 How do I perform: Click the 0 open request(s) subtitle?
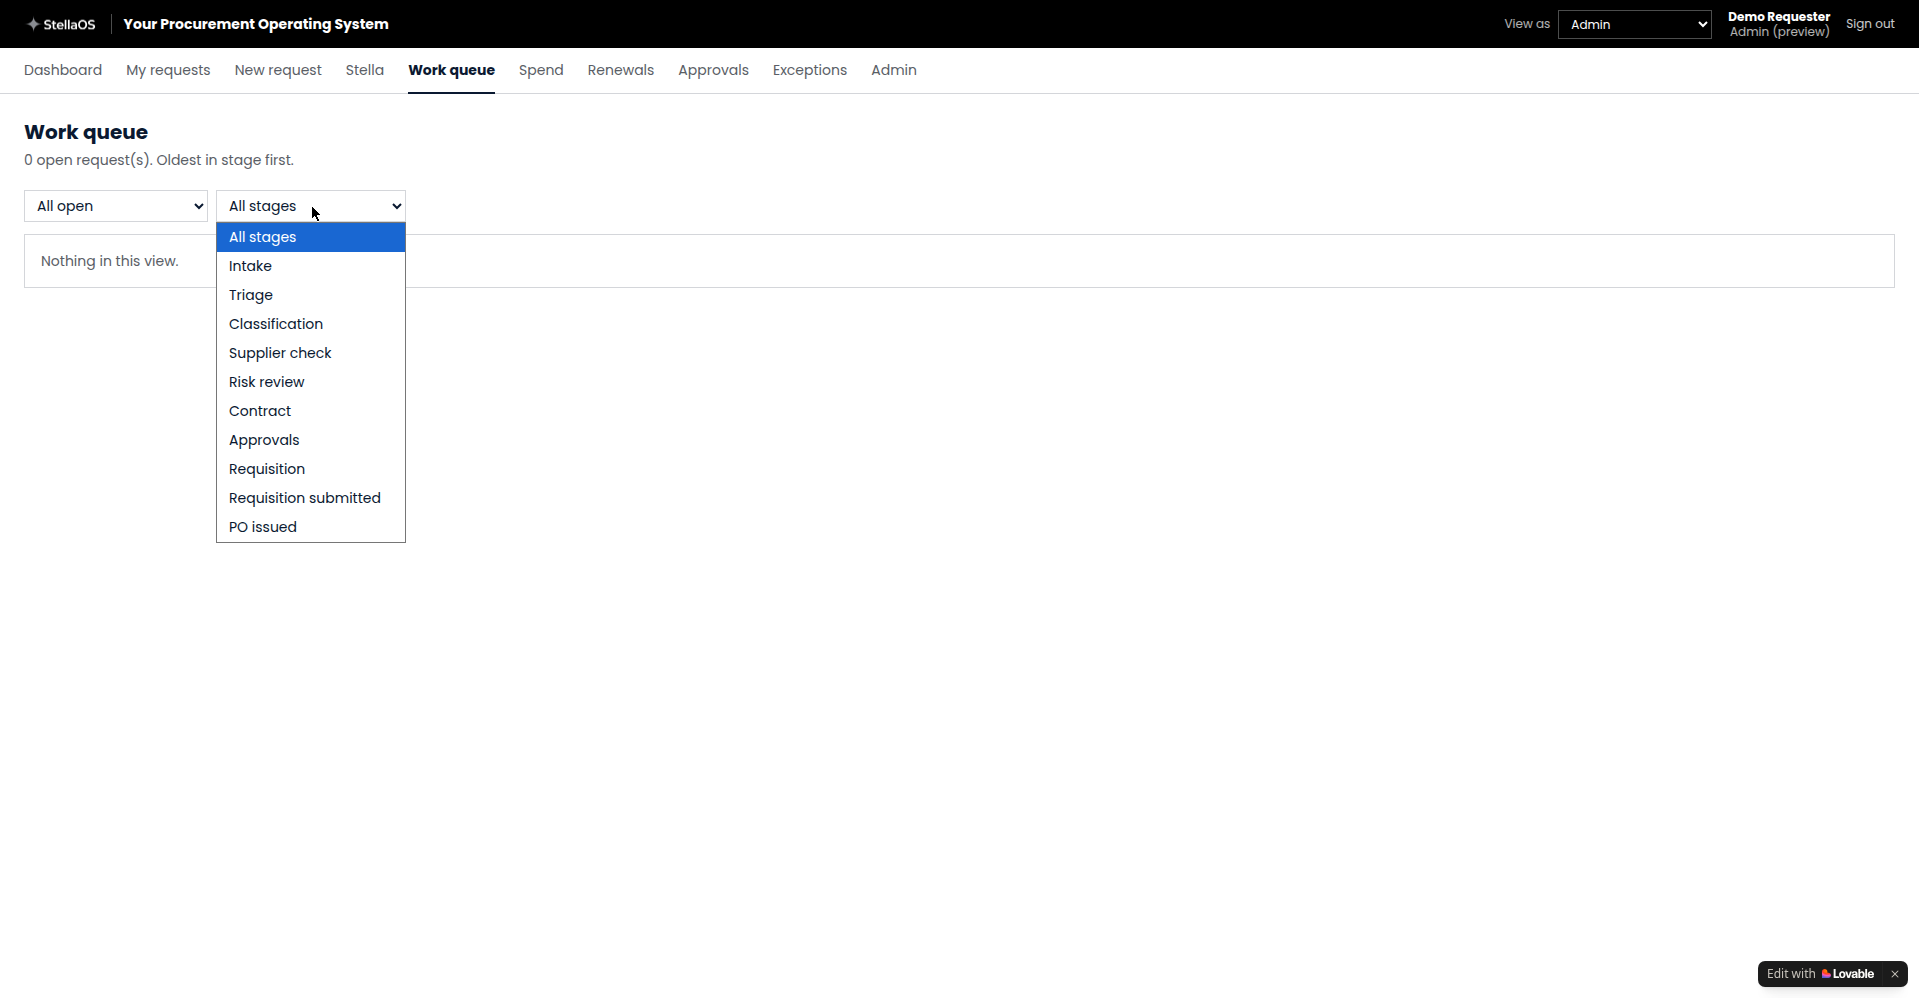click(x=159, y=160)
